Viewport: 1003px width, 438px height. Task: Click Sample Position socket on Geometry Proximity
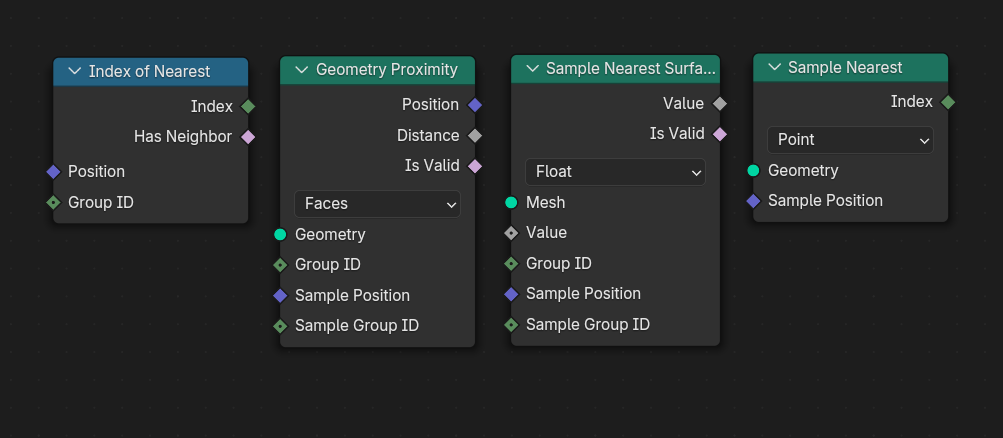[x=280, y=295]
